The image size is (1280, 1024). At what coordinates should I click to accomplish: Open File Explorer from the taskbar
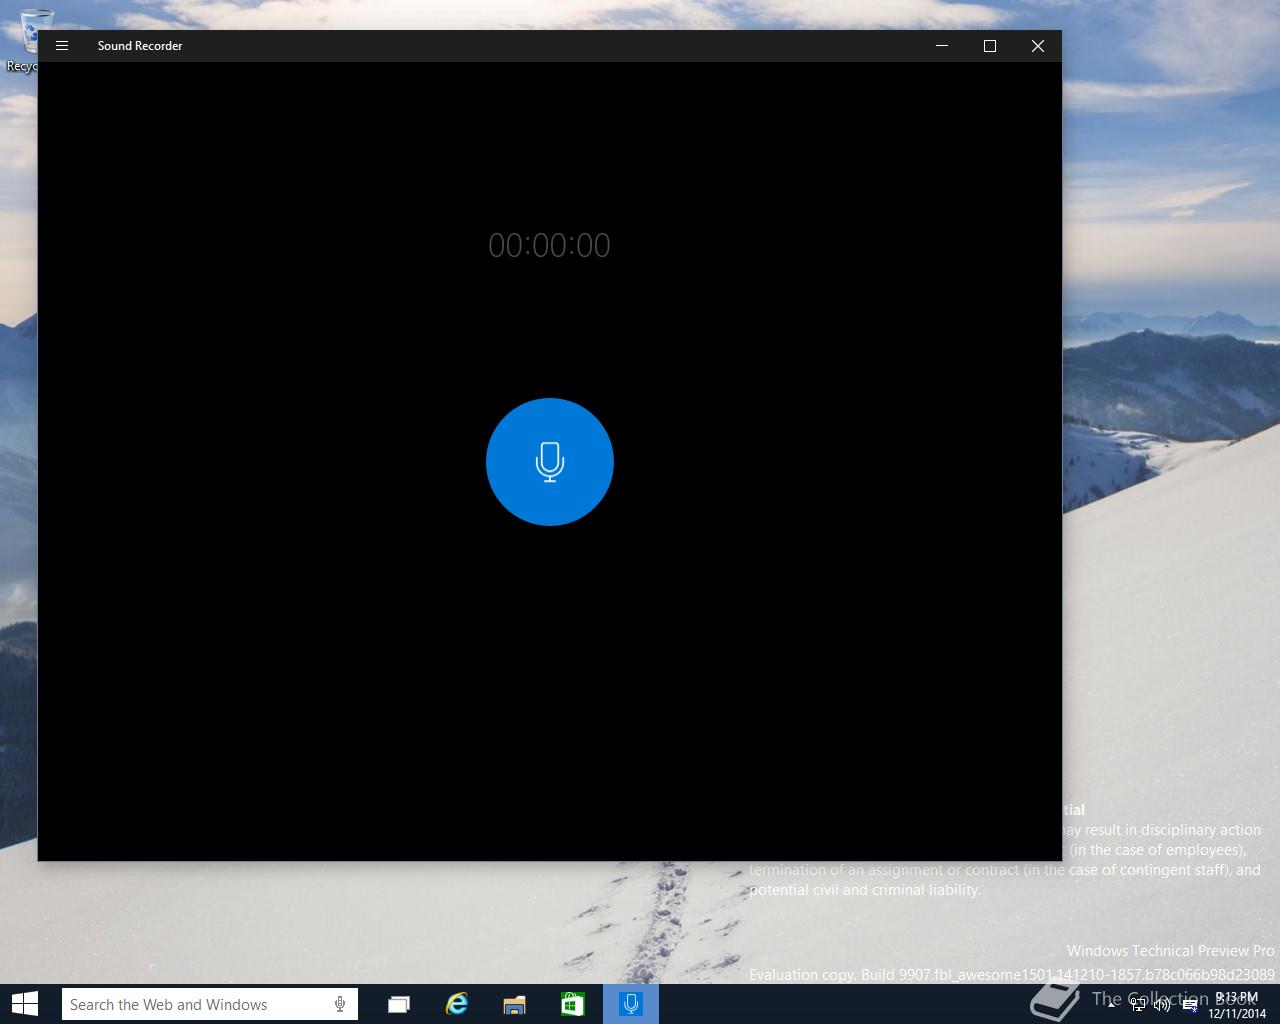point(515,1004)
